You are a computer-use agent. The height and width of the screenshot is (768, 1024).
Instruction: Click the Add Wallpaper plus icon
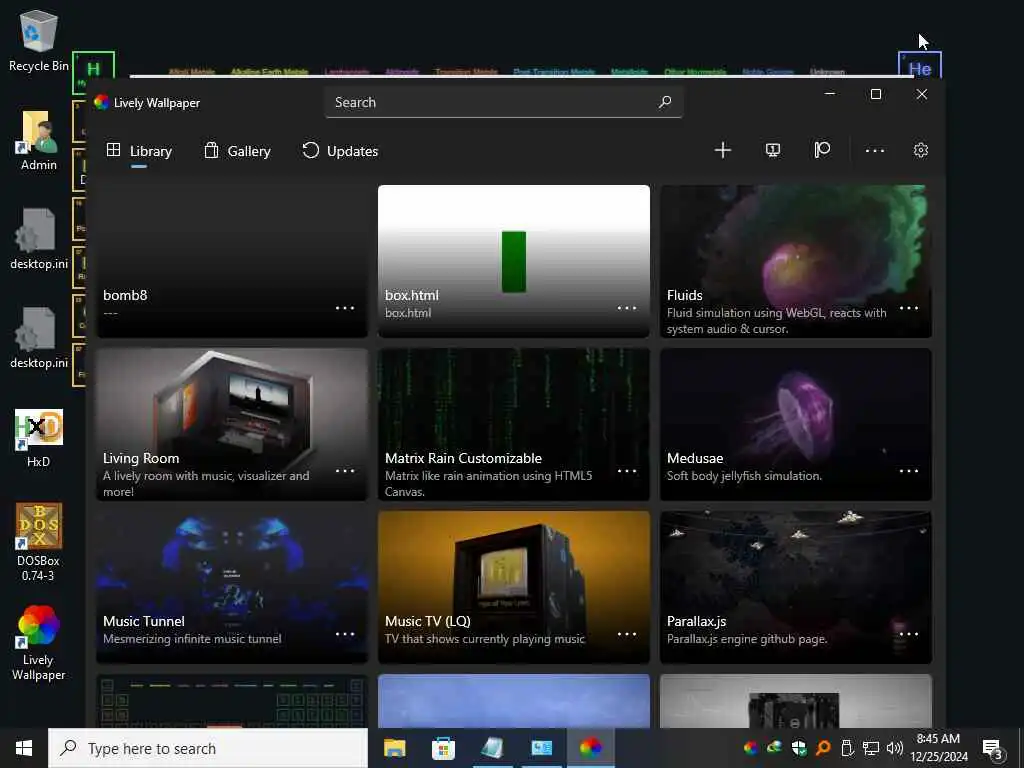click(x=722, y=150)
